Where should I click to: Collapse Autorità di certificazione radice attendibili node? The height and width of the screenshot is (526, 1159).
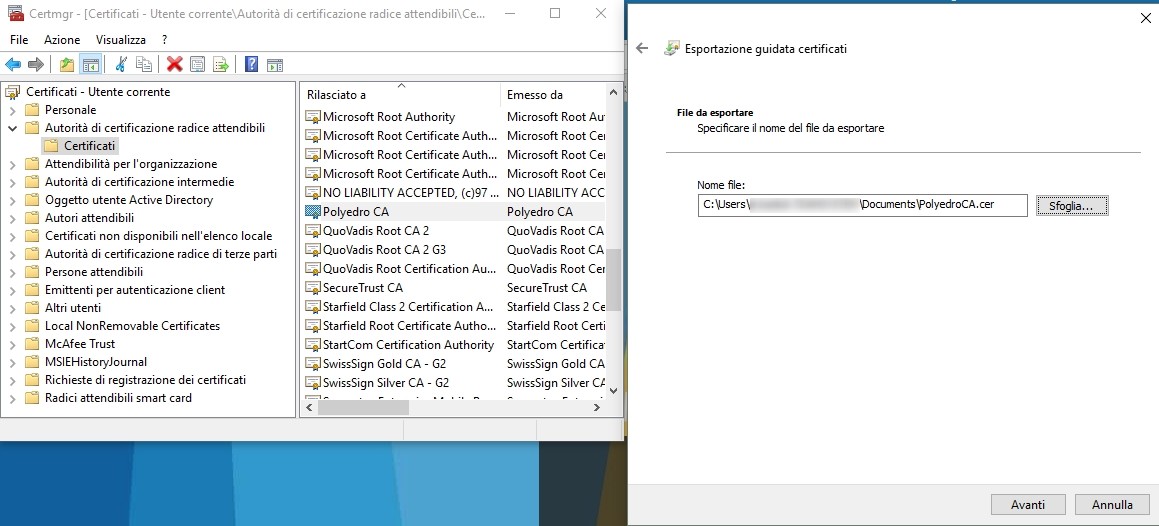[12, 128]
